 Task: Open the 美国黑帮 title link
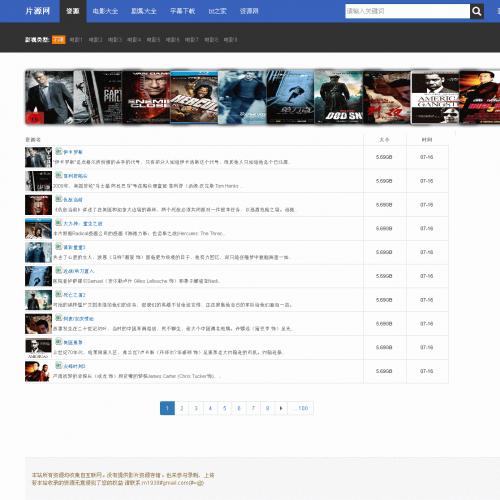73,342
